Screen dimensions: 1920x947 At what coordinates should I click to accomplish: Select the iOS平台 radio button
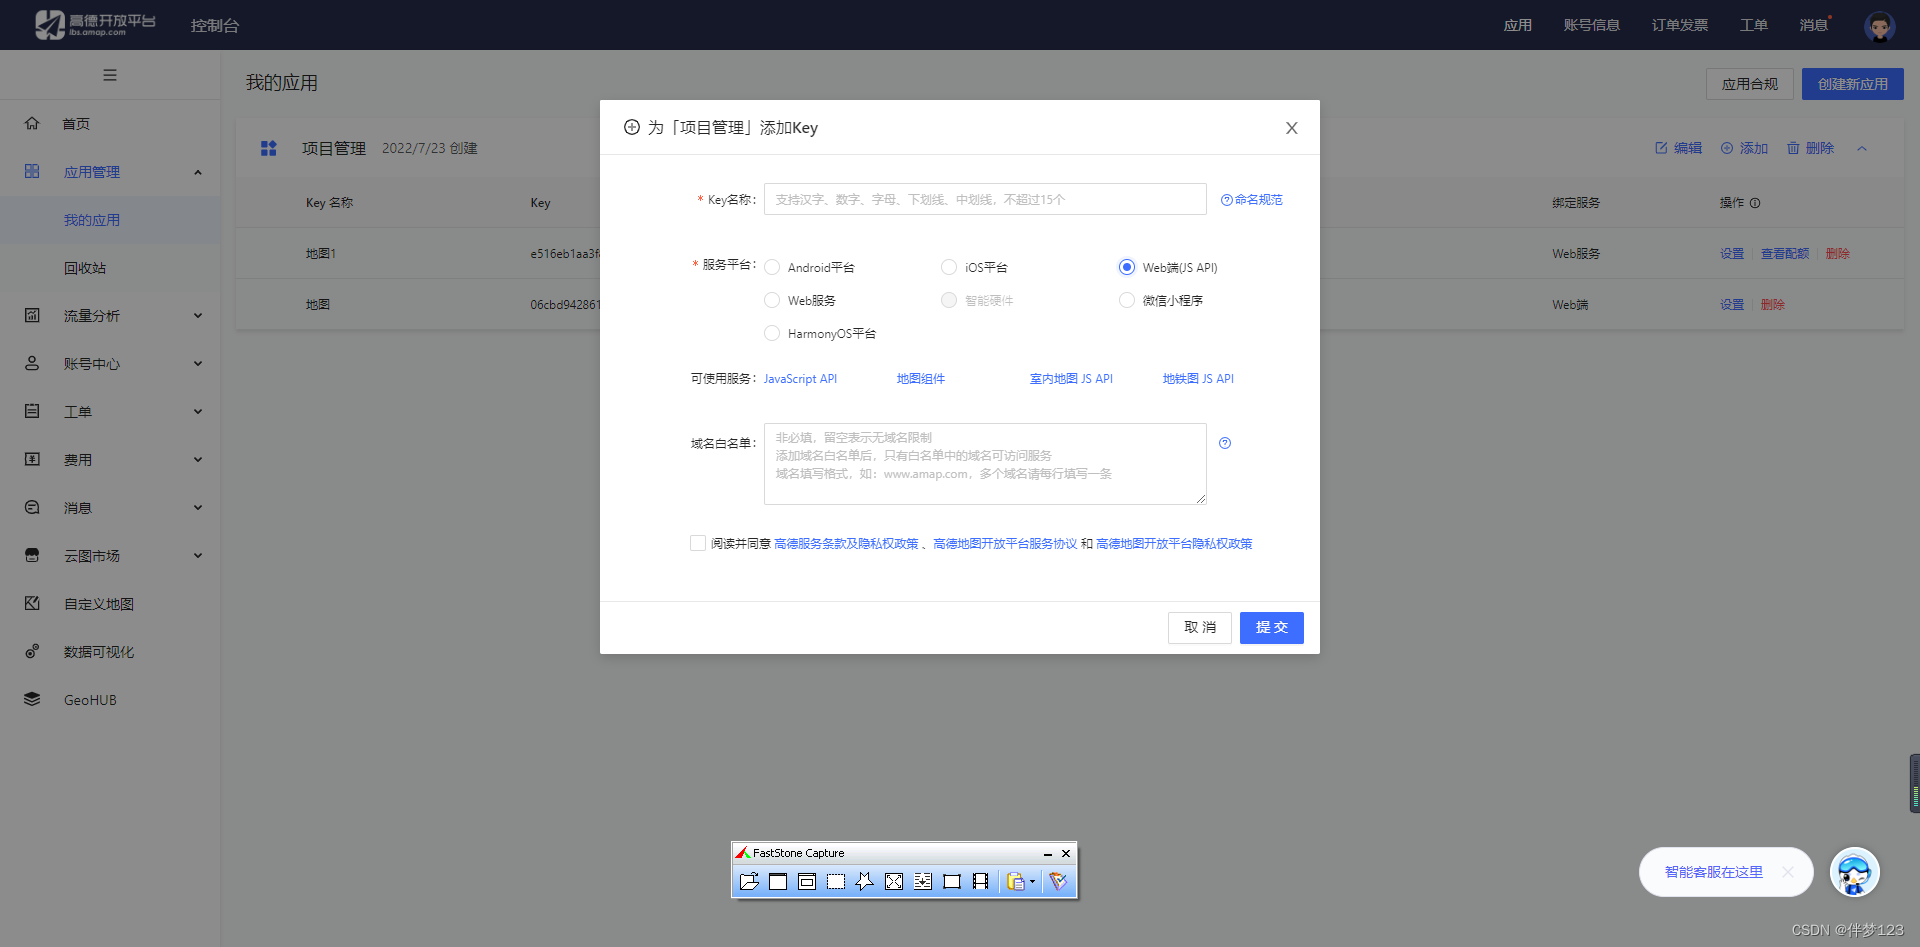949,267
